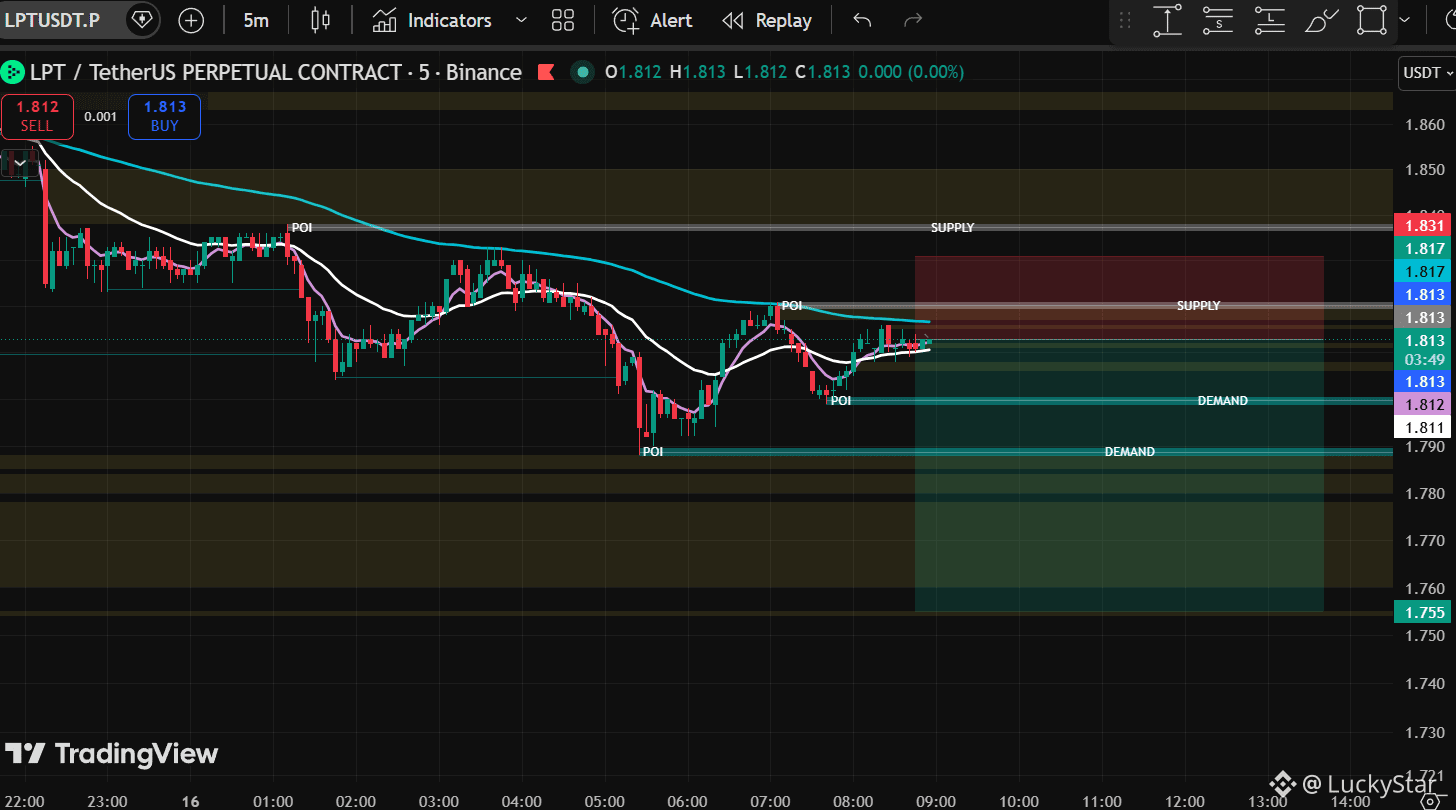
Task: Open the TradingView logo link
Action: (111, 754)
